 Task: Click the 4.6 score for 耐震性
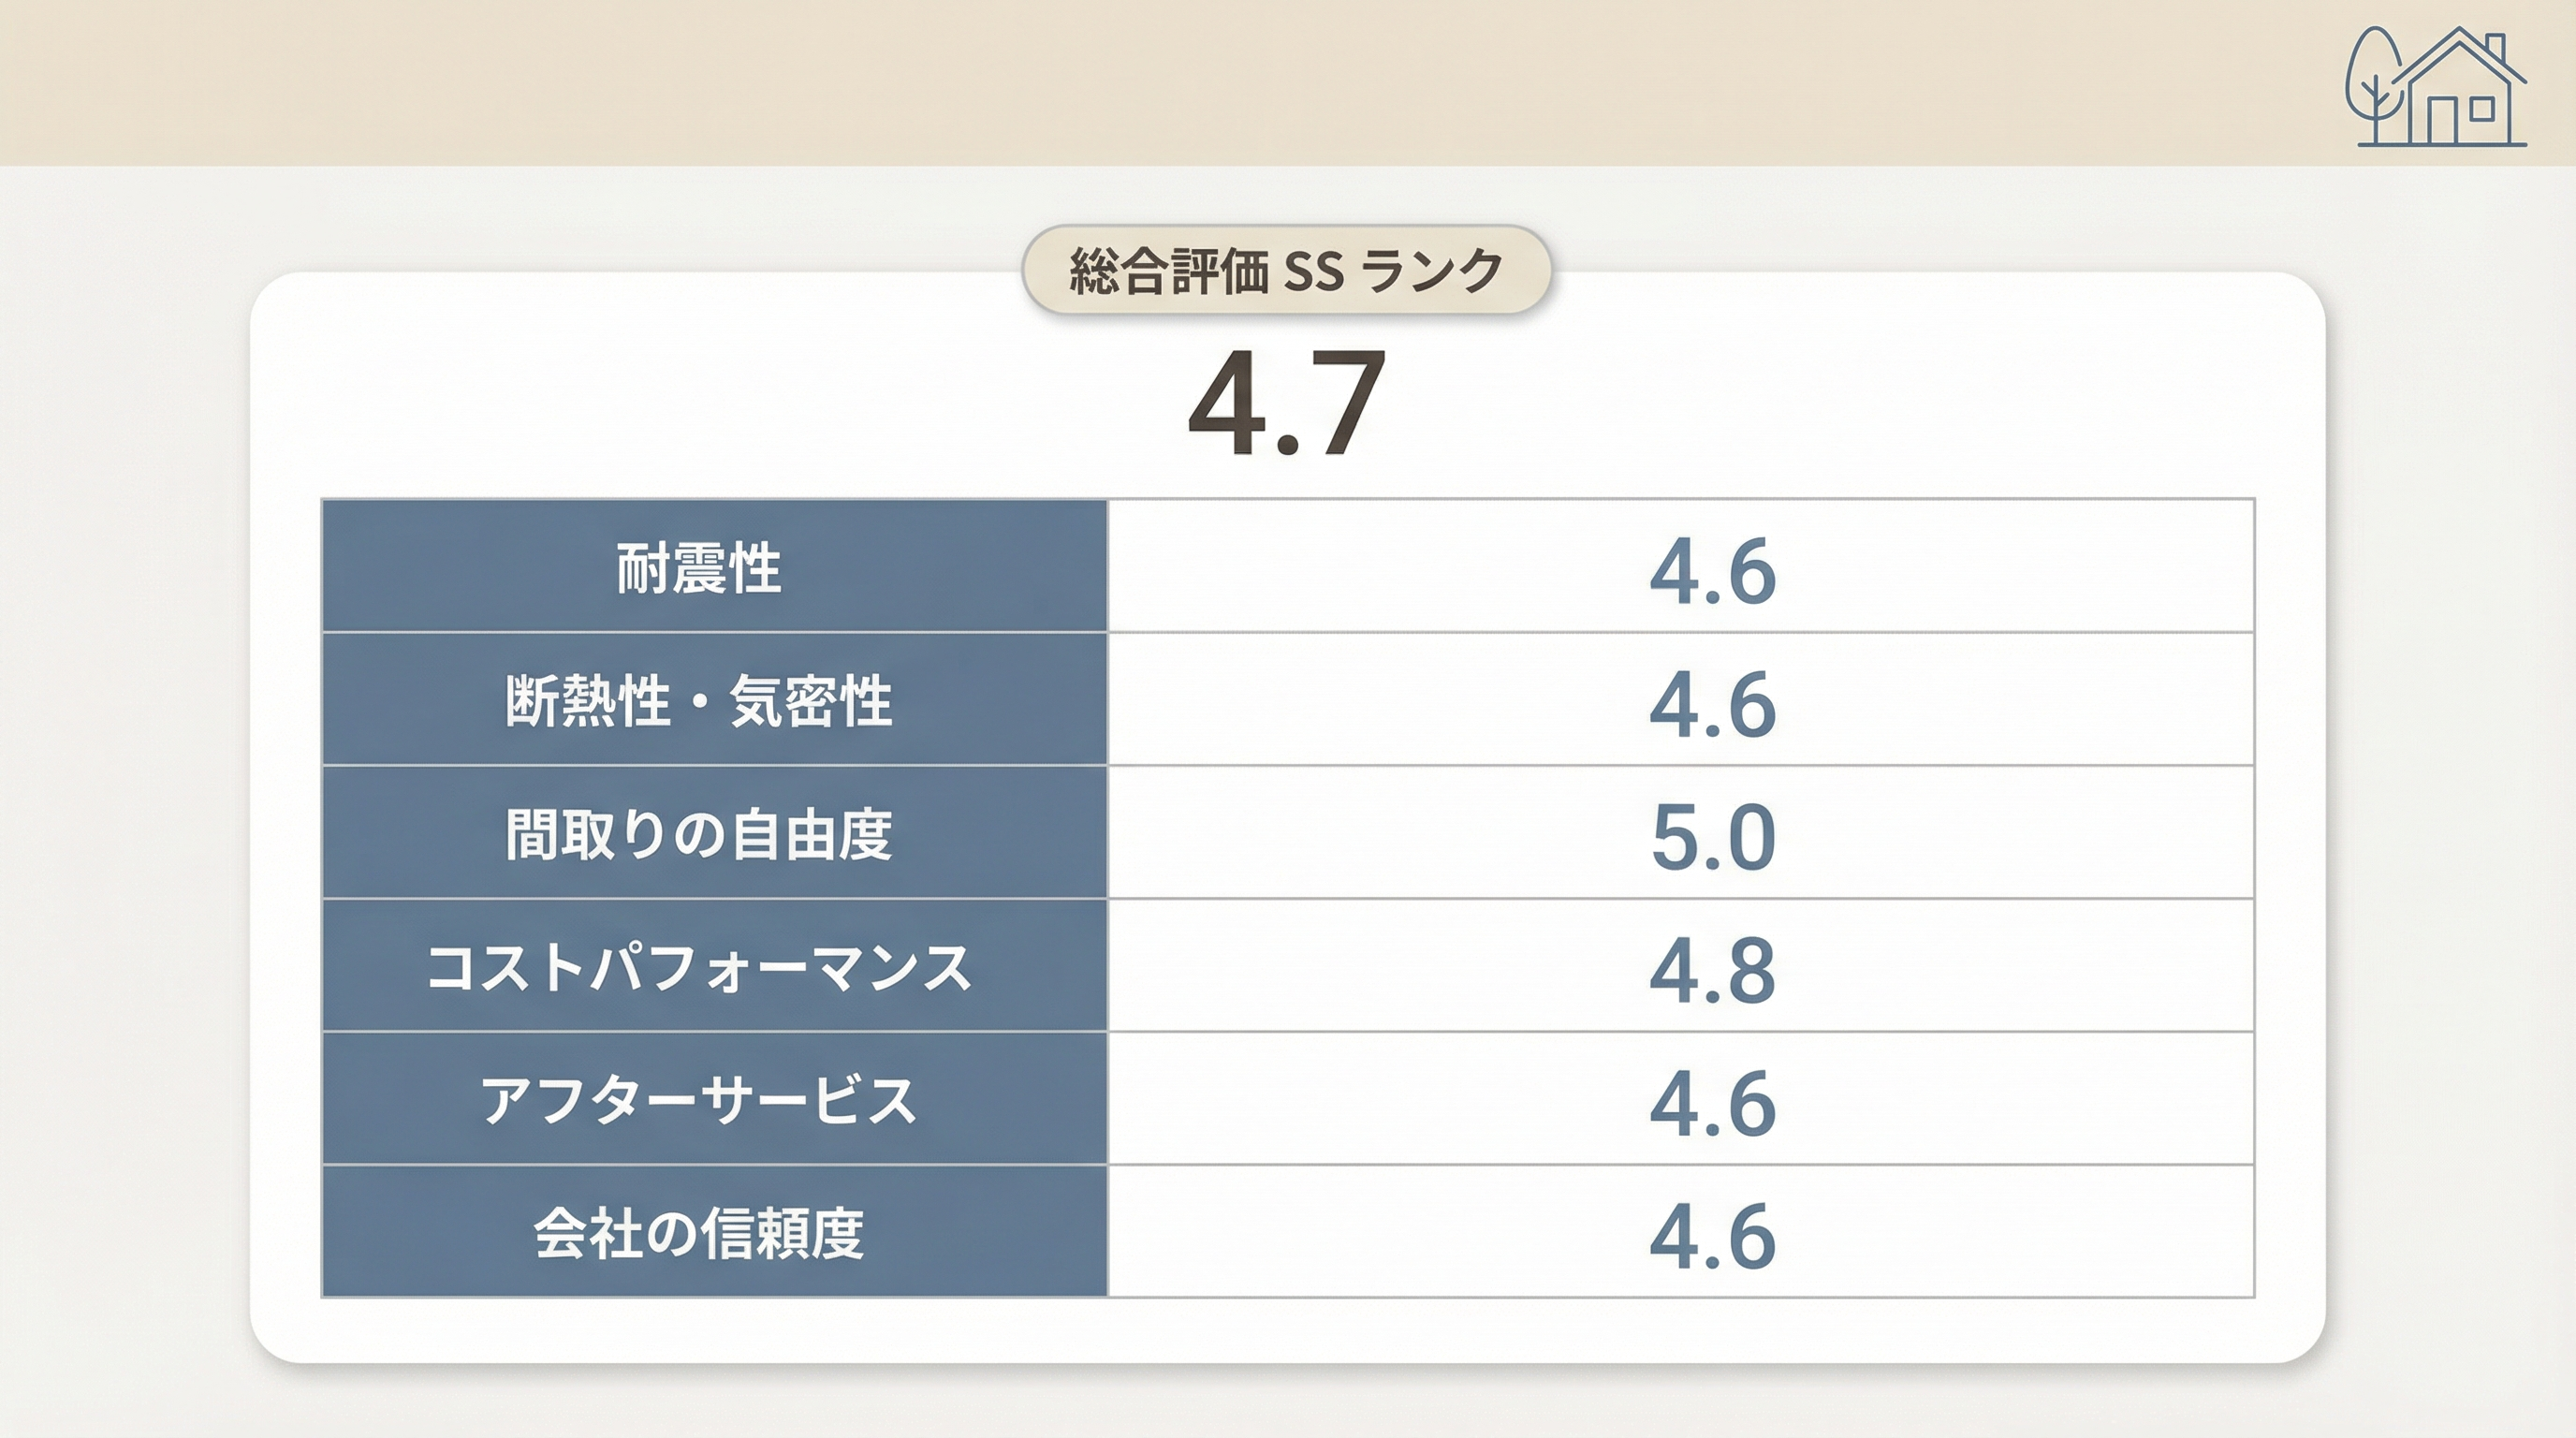tap(1712, 572)
